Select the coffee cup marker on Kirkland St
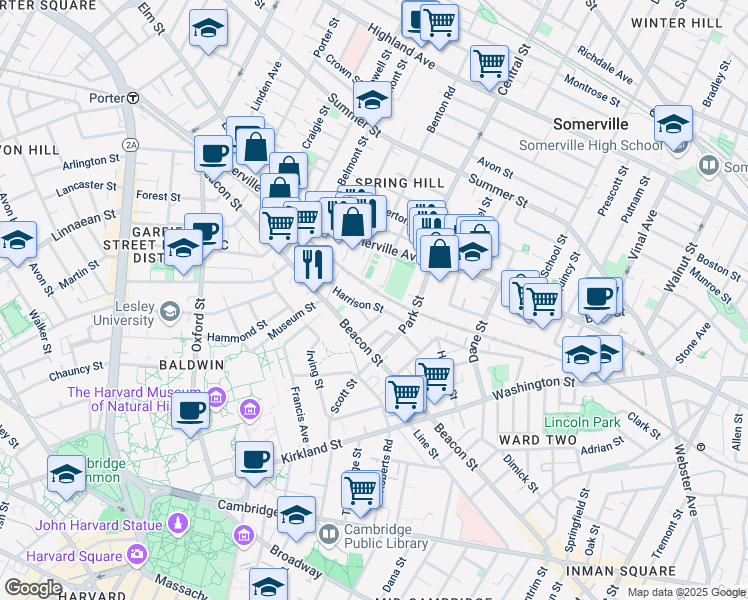The height and width of the screenshot is (600, 748). pyautogui.click(x=254, y=463)
